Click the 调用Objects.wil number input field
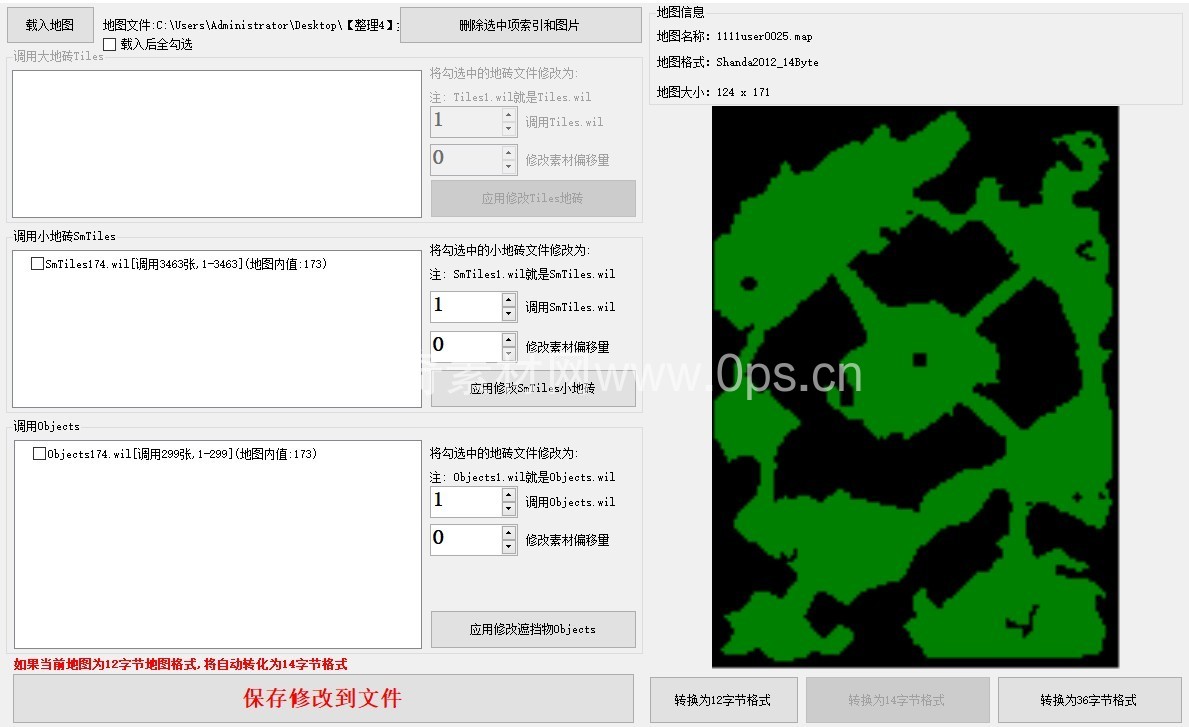 tap(465, 502)
